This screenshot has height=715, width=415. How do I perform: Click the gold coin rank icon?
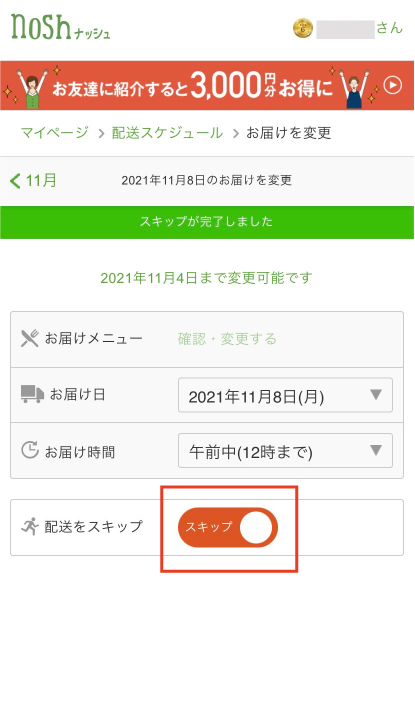pos(303,28)
